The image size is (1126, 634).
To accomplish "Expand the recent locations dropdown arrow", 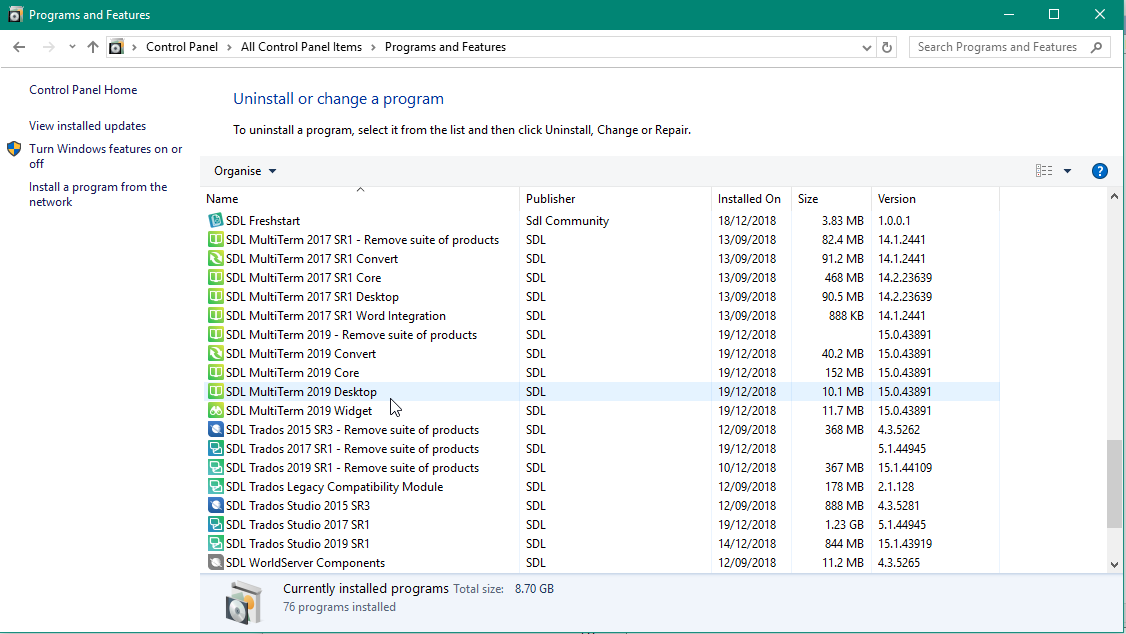I will click(72, 47).
